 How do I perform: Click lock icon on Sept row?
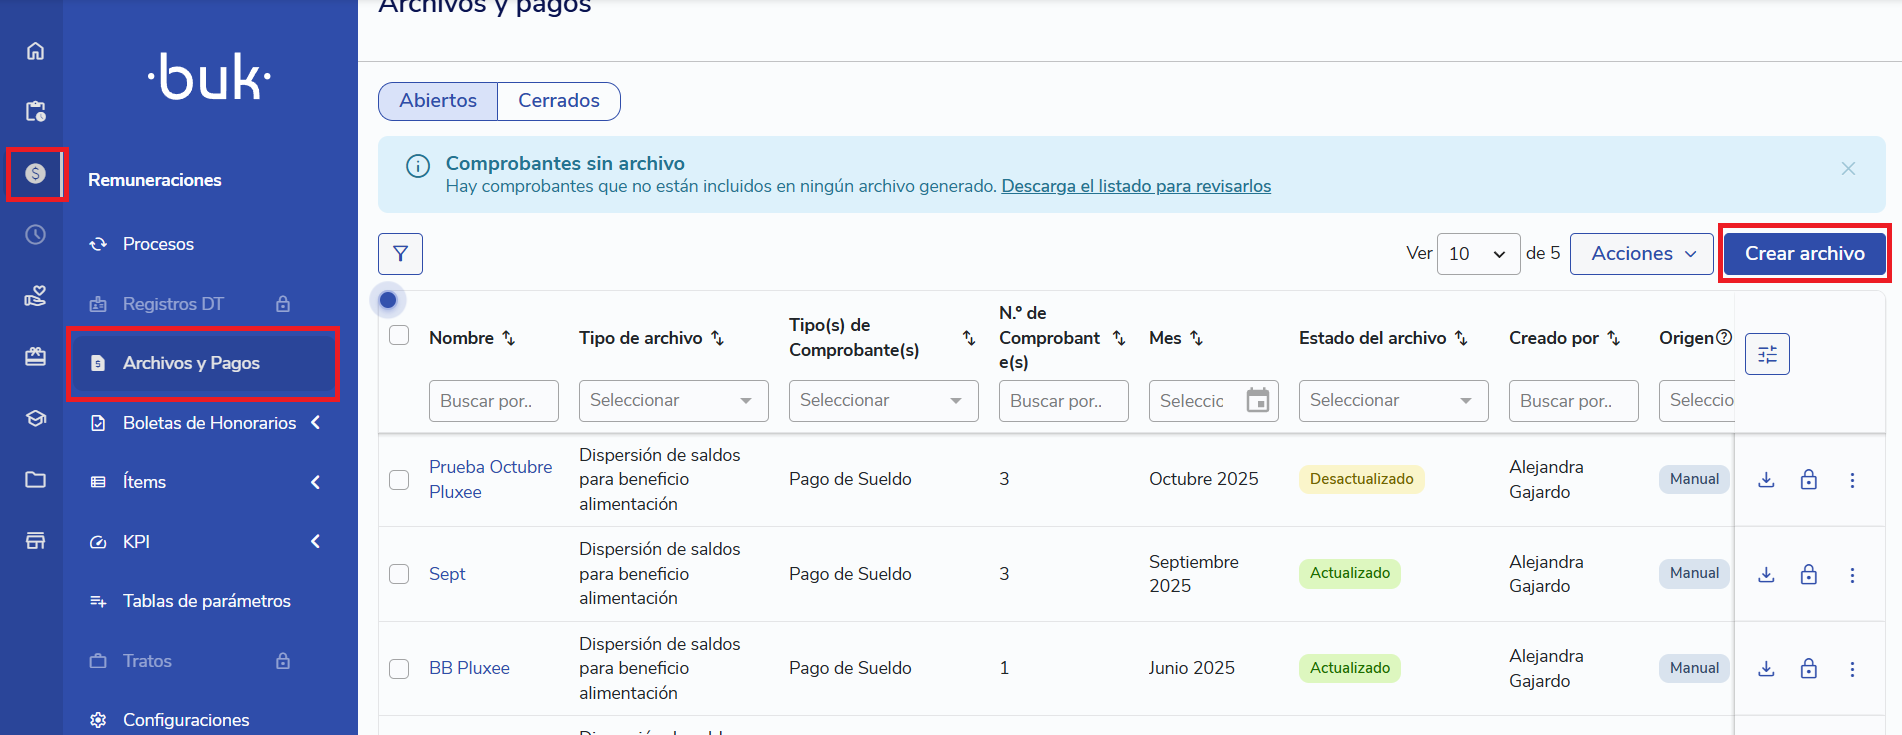click(x=1808, y=574)
